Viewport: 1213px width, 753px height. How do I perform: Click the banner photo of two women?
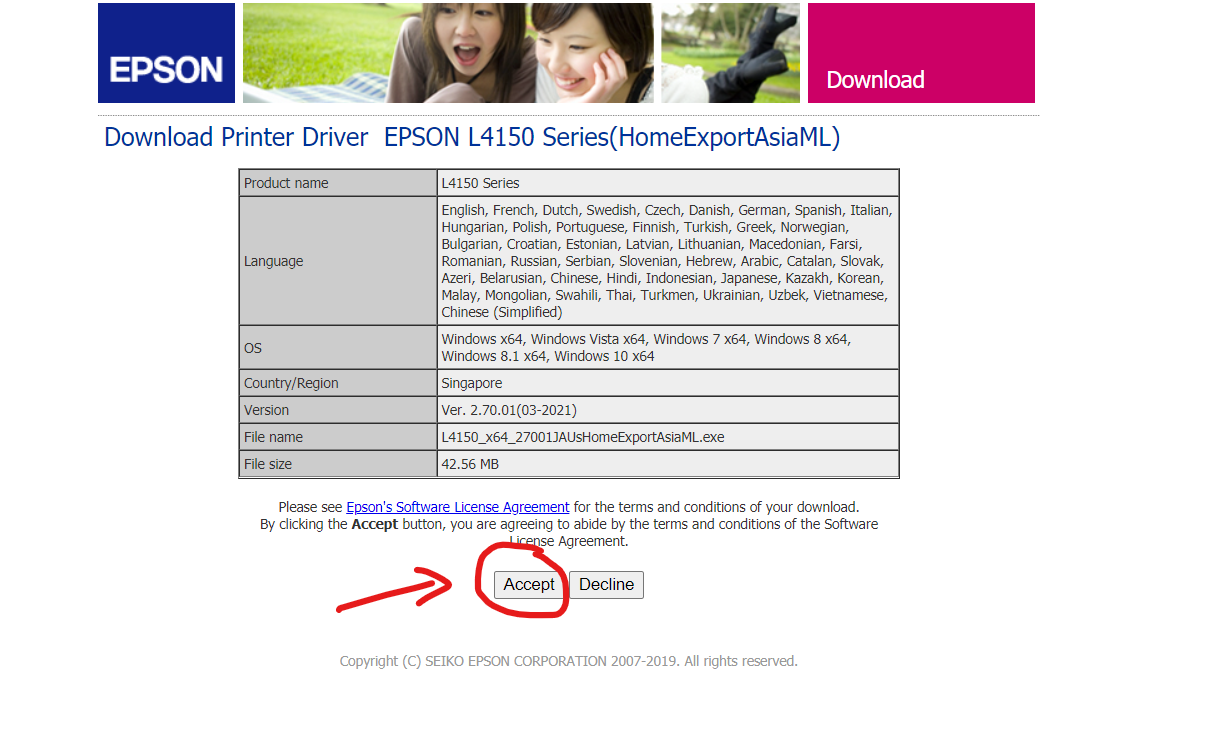point(448,53)
